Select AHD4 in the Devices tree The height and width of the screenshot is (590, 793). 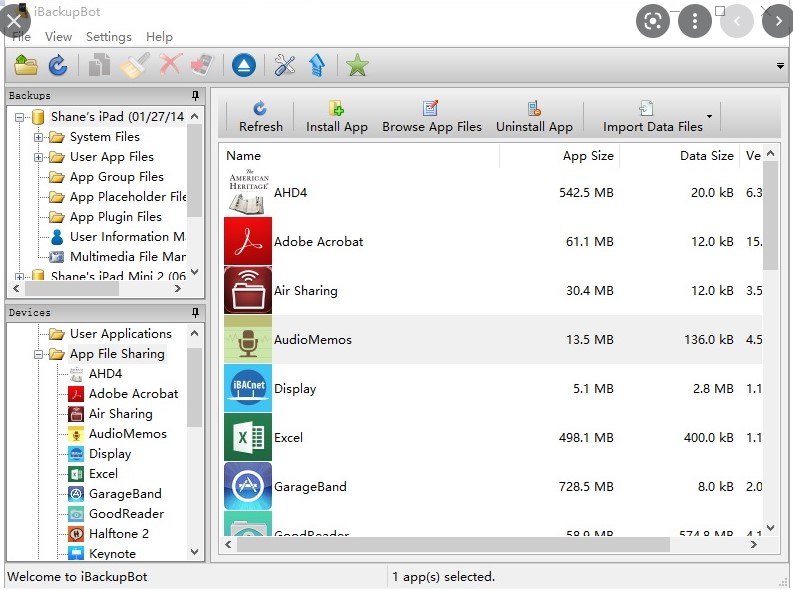105,374
